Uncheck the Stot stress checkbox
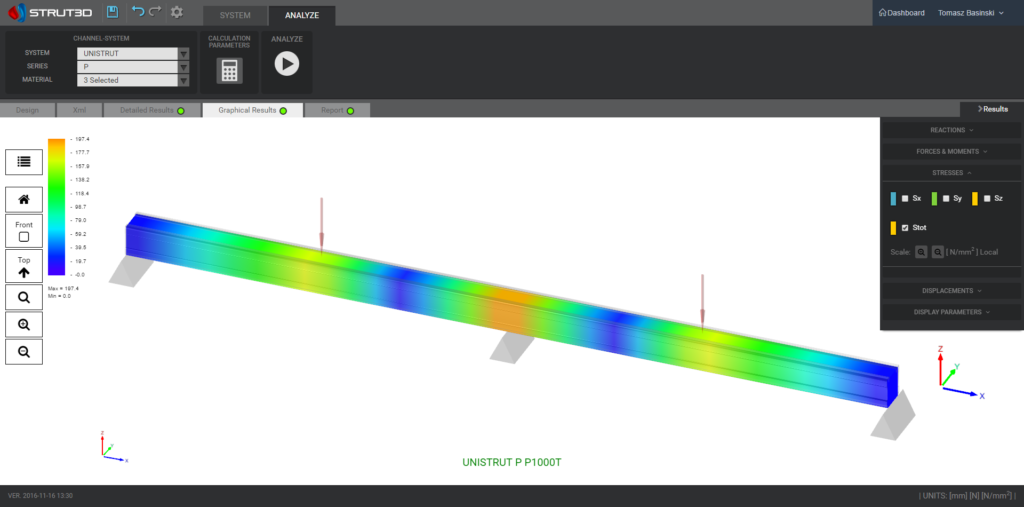This screenshot has width=1024, height=507. coord(905,228)
